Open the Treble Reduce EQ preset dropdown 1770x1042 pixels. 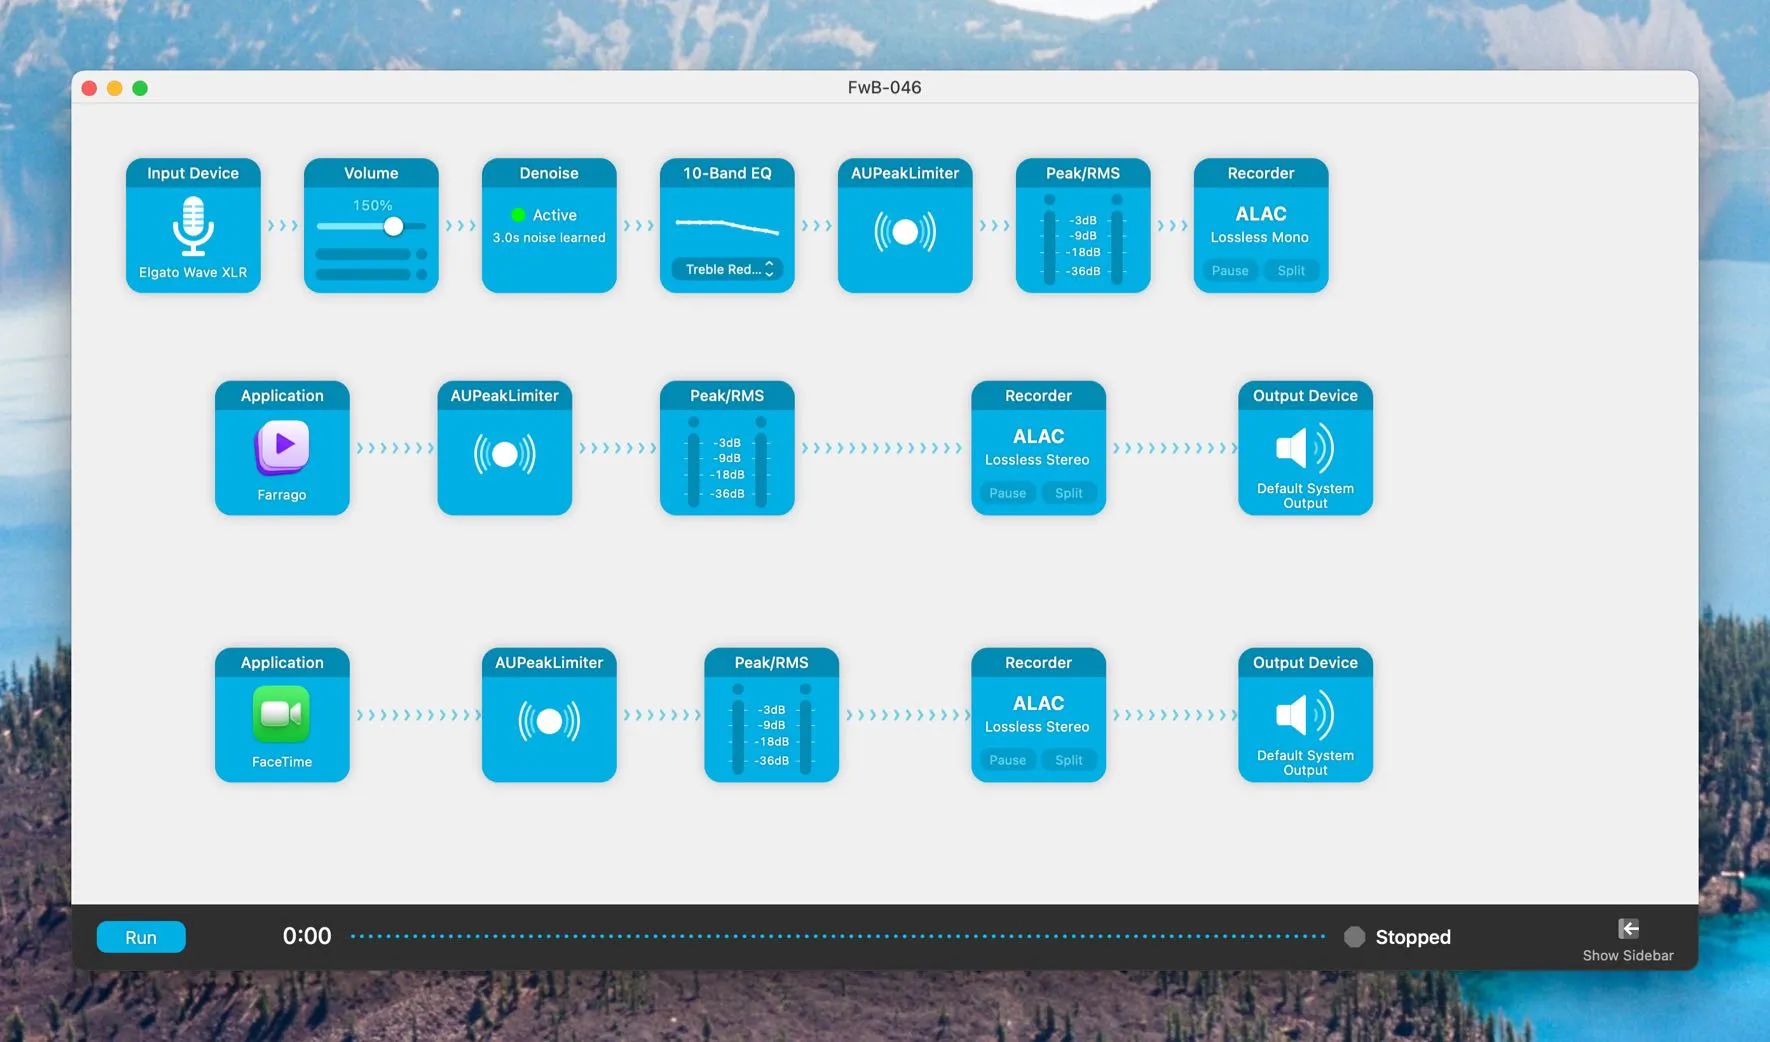tap(727, 269)
